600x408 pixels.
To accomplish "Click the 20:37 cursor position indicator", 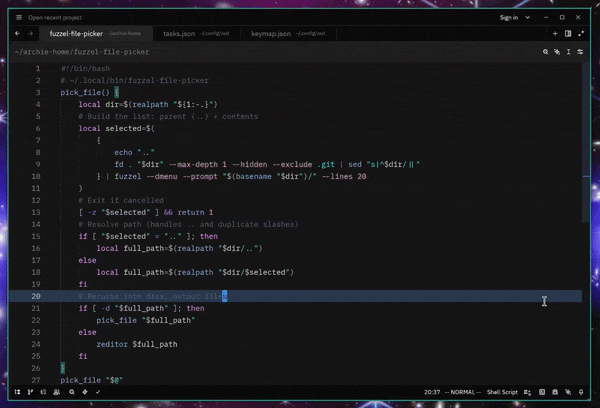I will coord(432,392).
